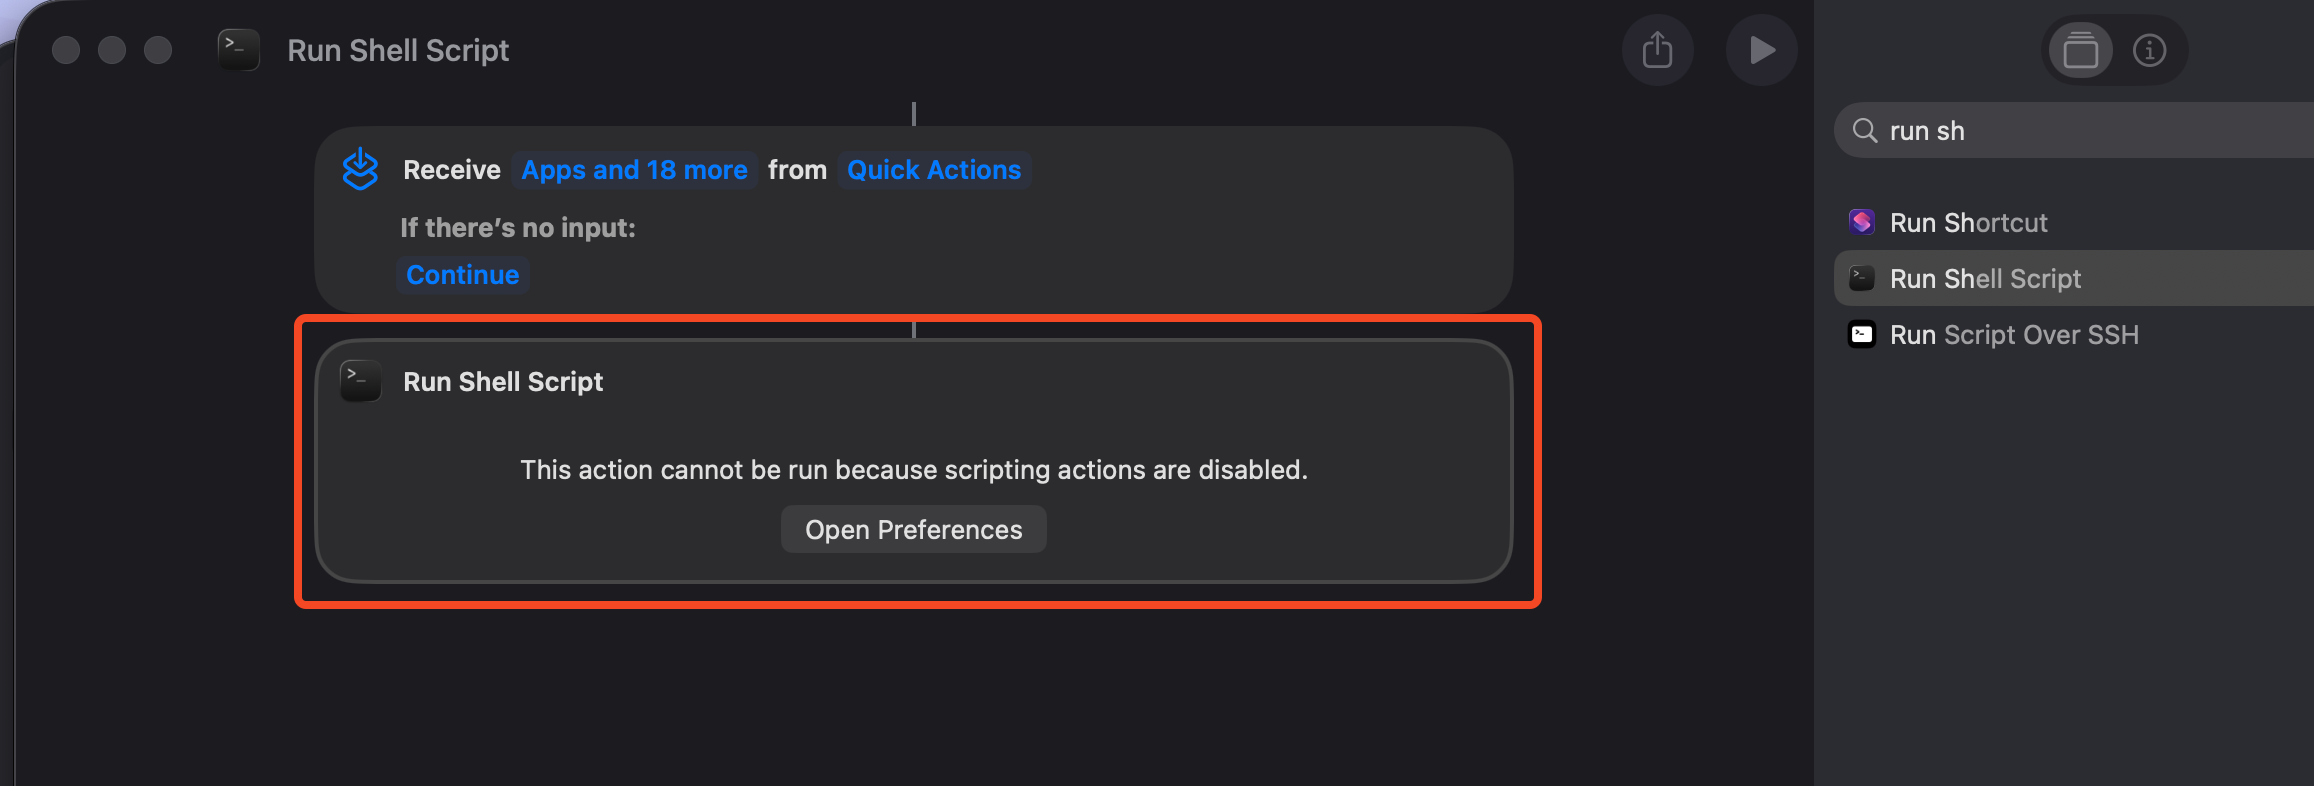Screen dimensions: 2314x786
Task: Open the Apps and 18 more selector
Action: click(x=634, y=169)
